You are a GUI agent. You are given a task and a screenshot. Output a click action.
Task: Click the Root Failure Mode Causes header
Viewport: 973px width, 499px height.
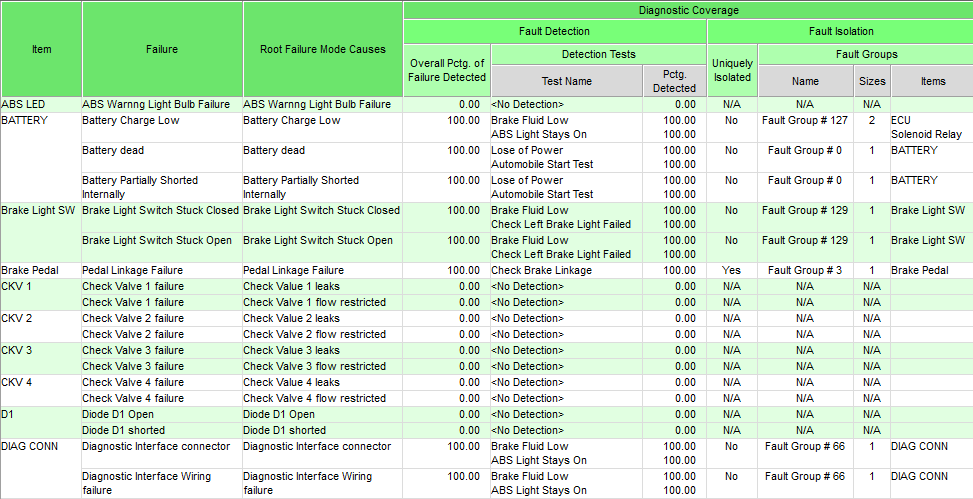tap(323, 49)
